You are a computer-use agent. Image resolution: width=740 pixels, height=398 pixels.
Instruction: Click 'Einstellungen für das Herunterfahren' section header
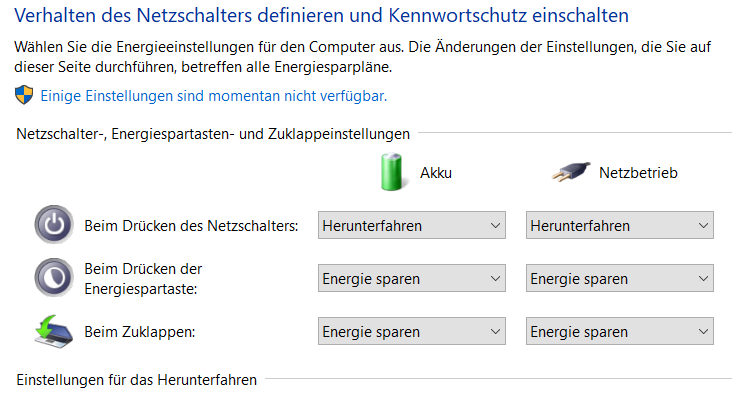[x=137, y=380]
